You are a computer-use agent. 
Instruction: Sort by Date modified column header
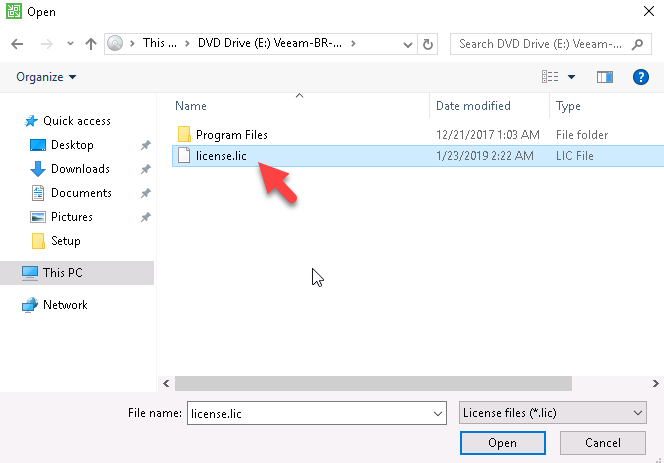[473, 106]
